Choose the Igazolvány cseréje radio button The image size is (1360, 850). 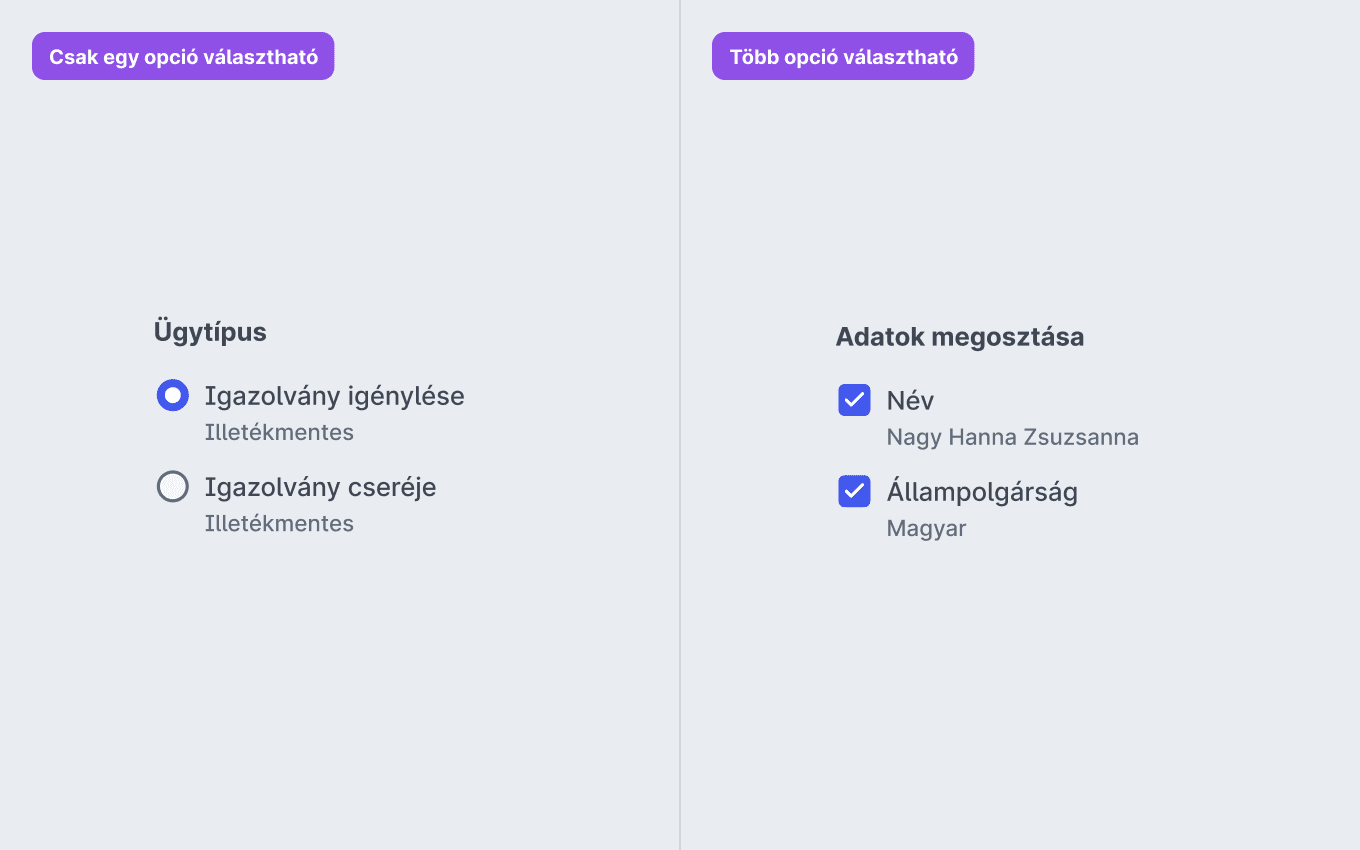[x=173, y=487]
